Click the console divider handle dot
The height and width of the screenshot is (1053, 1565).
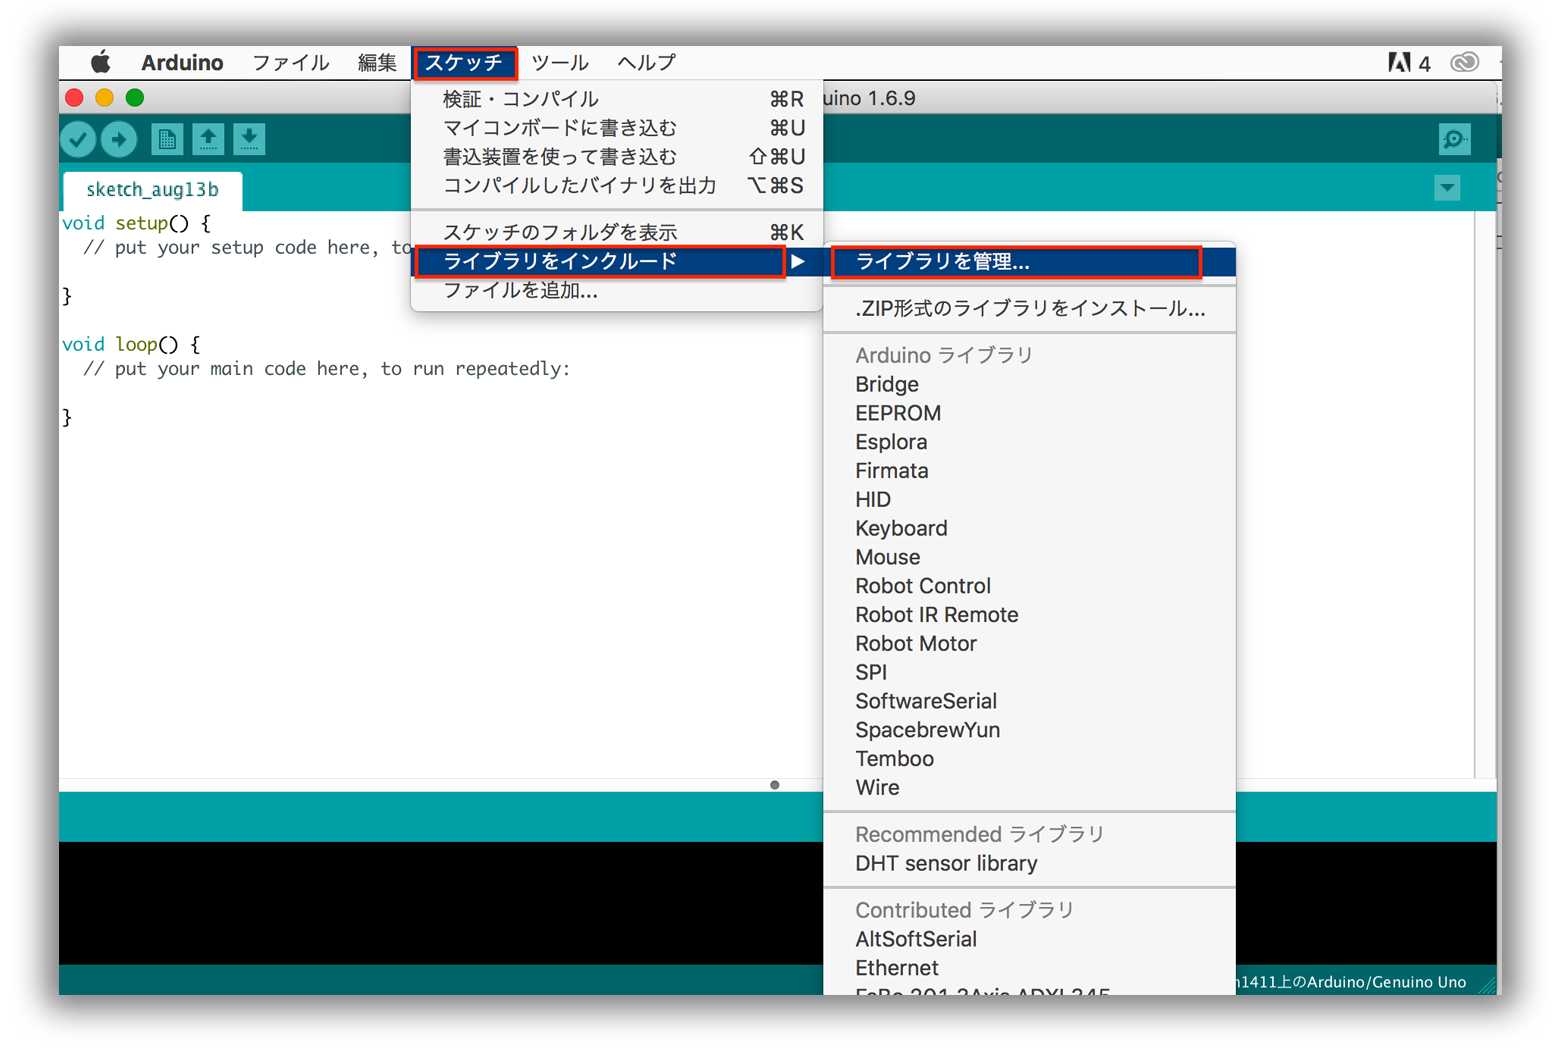(774, 785)
